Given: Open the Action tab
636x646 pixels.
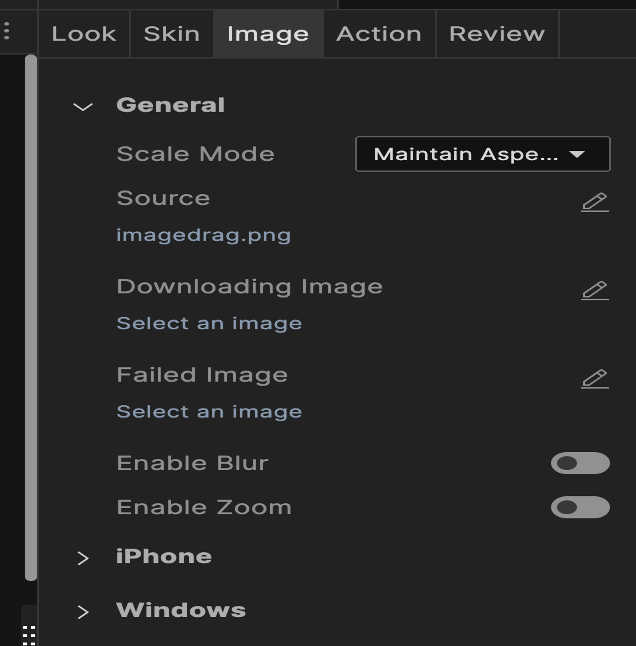Looking at the screenshot, I should pos(379,34).
